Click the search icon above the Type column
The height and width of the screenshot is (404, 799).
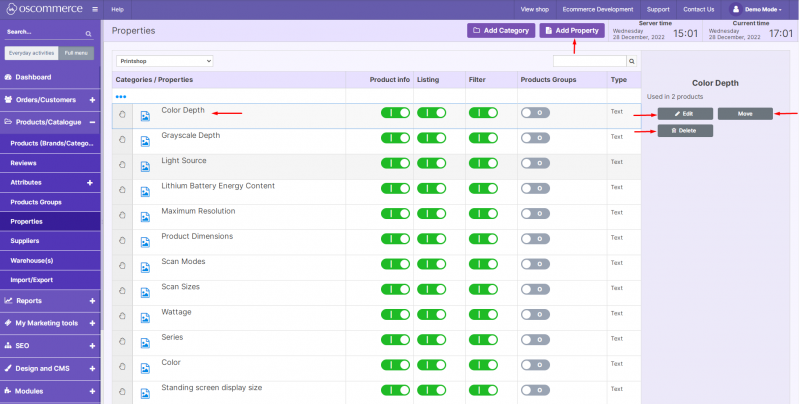pyautogui.click(x=632, y=61)
